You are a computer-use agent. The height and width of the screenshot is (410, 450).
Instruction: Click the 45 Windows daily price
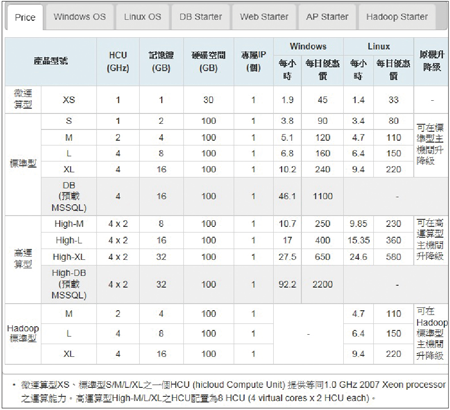coord(323,100)
